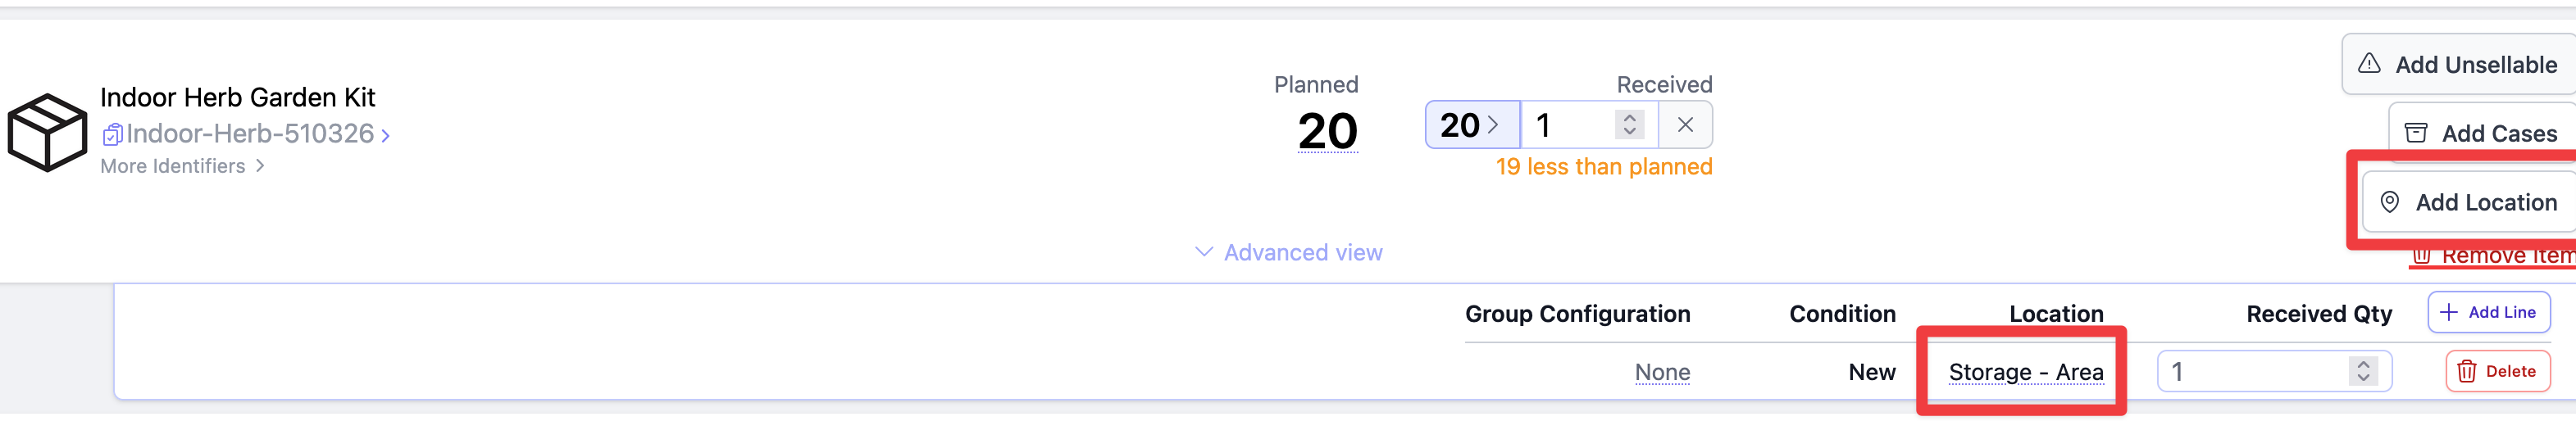Click the Planned quantity 20 value
This screenshot has width=2576, height=421.
(x=1327, y=131)
